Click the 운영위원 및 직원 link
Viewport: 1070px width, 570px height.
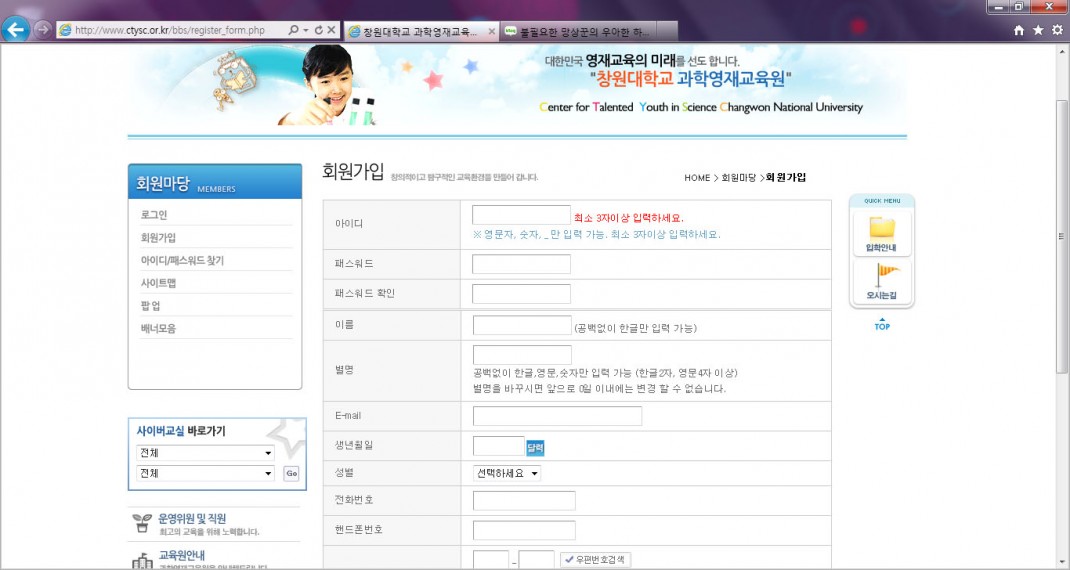click(192, 518)
